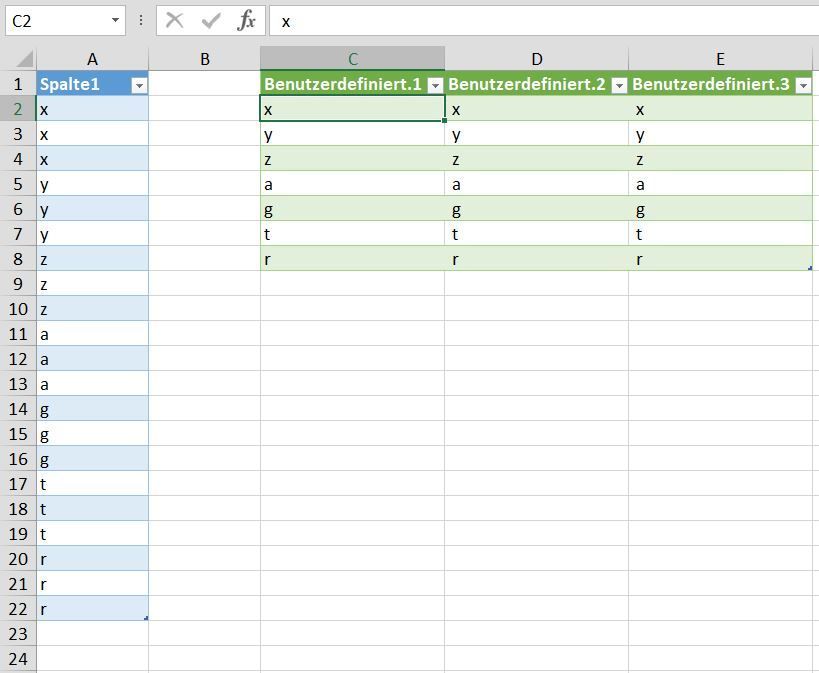This screenshot has height=673, width=819.
Task: Click the three-dot handle beside the Name Box
Action: (x=141, y=20)
